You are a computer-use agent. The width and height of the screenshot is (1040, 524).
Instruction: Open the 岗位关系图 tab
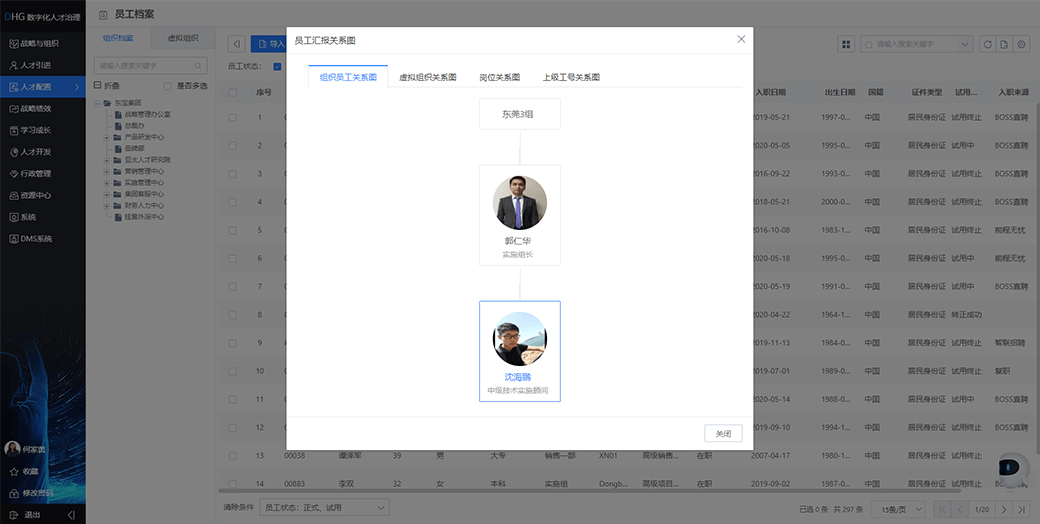click(499, 77)
